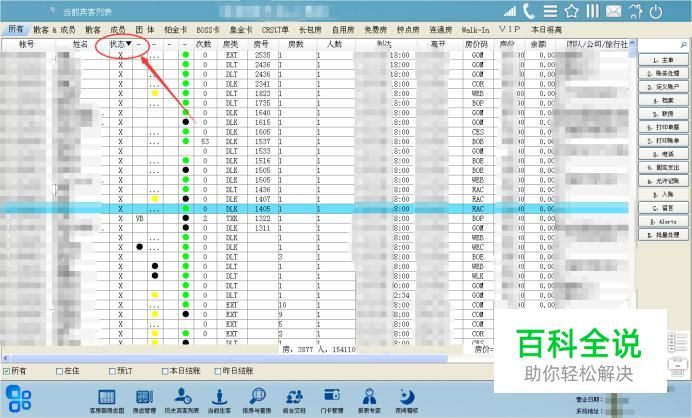Check the 所有 filter checkbox at bottom

coord(7,371)
